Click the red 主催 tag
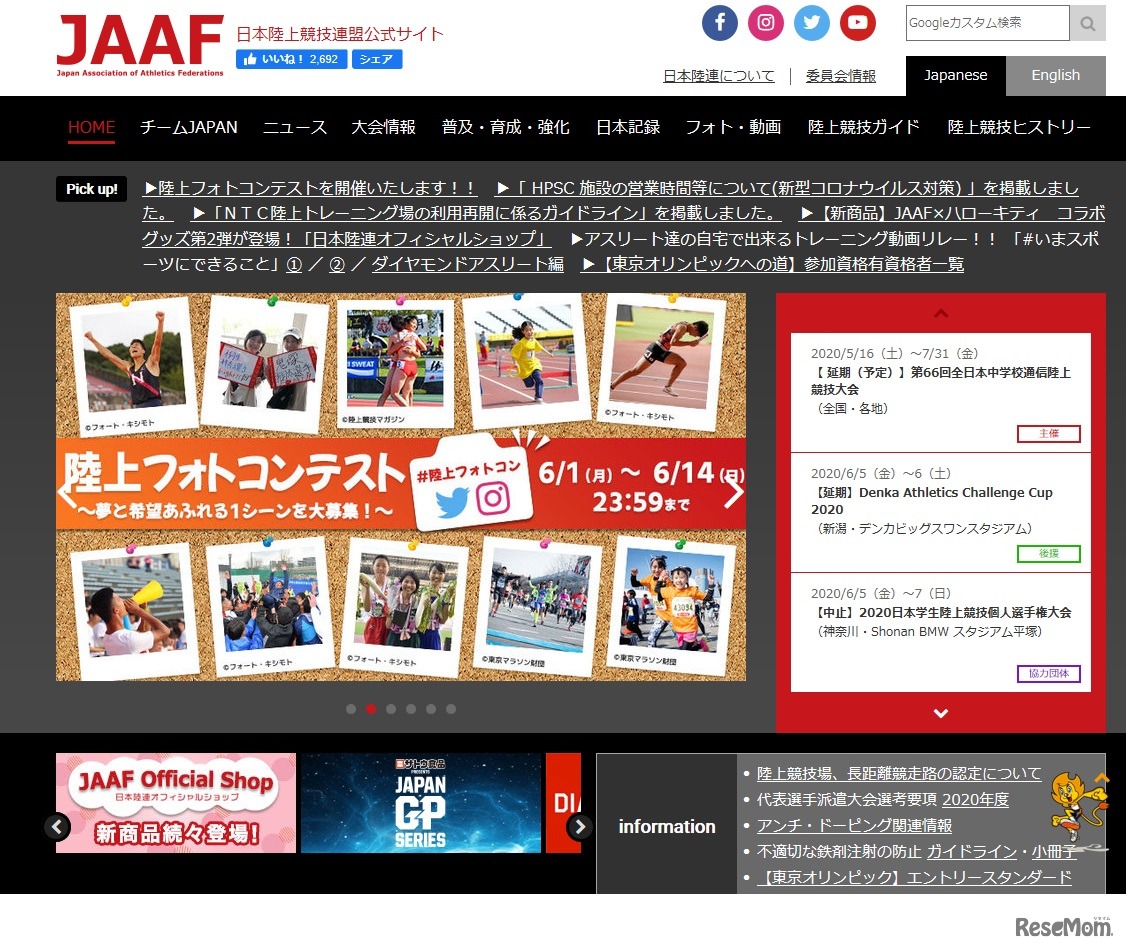This screenshot has width=1126, height=950. (x=1048, y=434)
